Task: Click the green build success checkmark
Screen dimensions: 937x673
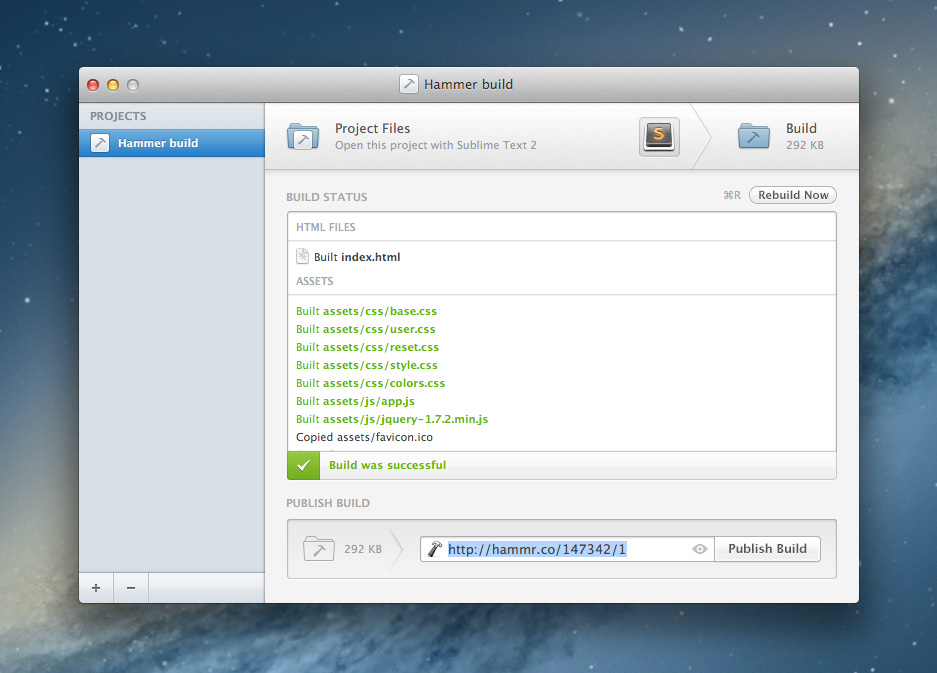Action: [303, 465]
